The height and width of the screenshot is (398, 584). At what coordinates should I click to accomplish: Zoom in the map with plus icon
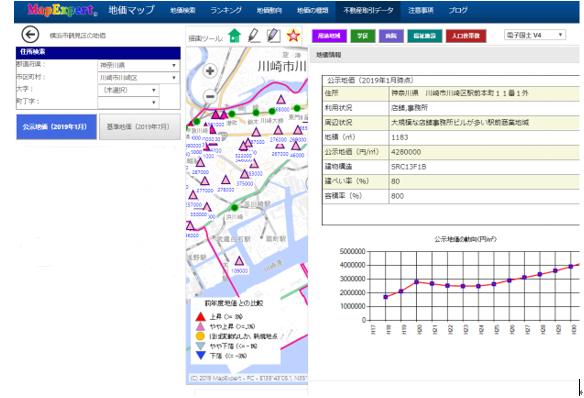point(210,71)
